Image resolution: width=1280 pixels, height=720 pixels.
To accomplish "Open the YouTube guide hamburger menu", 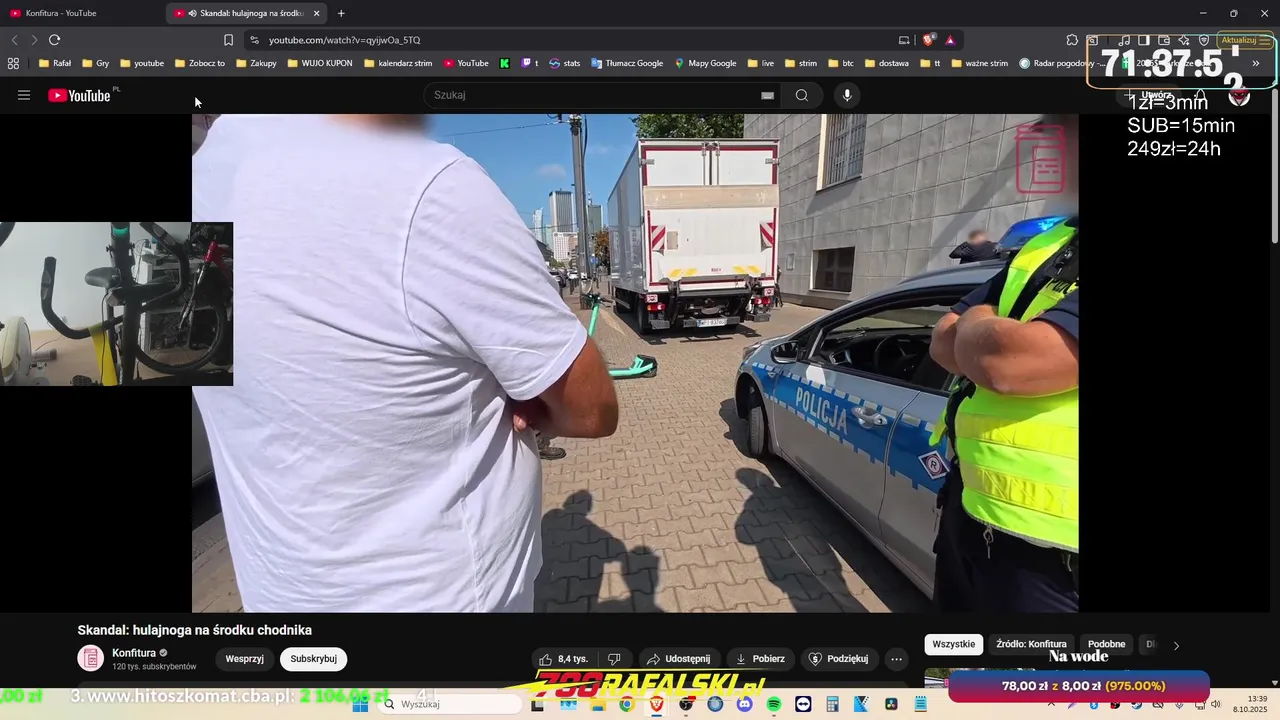I will 24,95.
